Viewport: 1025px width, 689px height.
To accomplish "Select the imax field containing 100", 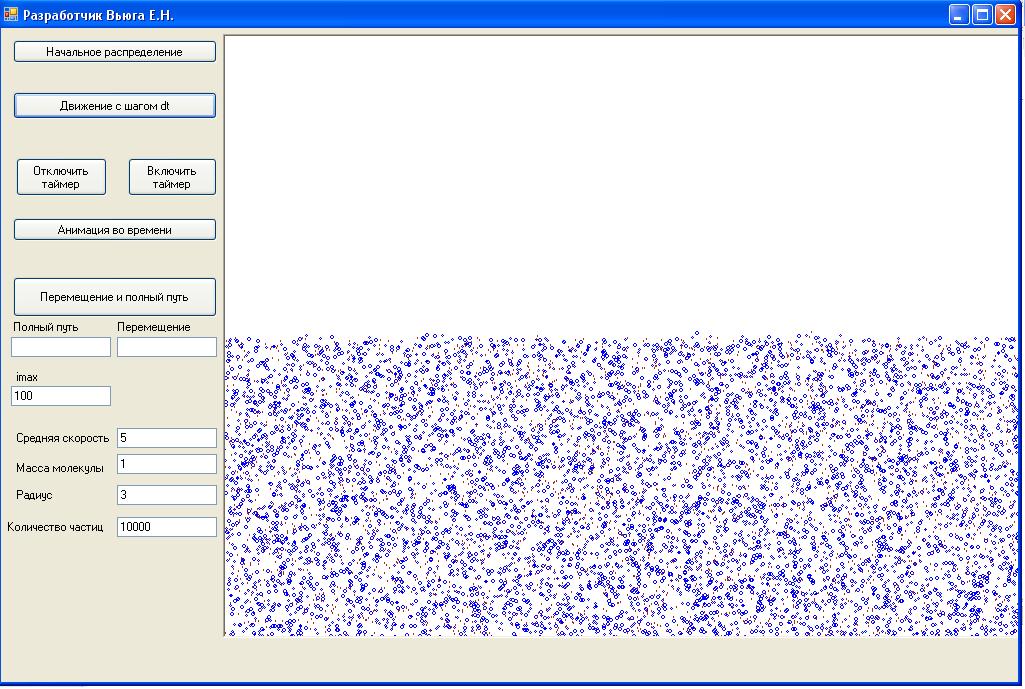I will (x=61, y=396).
